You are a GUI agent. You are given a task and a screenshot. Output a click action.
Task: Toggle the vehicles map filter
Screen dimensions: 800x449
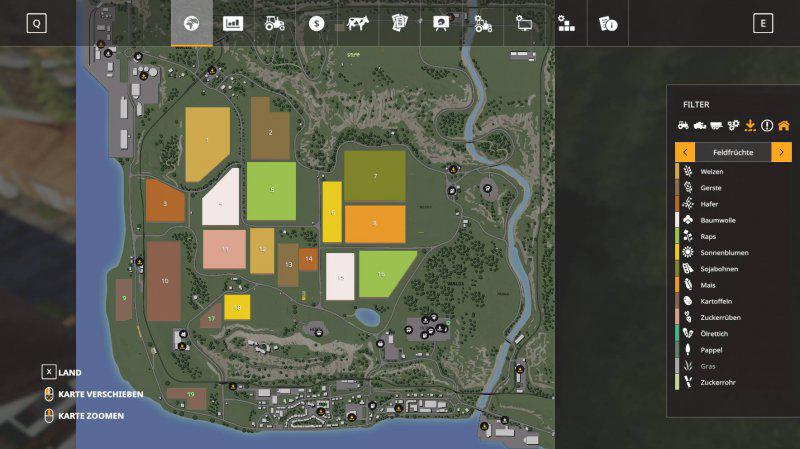pyautogui.click(x=684, y=125)
